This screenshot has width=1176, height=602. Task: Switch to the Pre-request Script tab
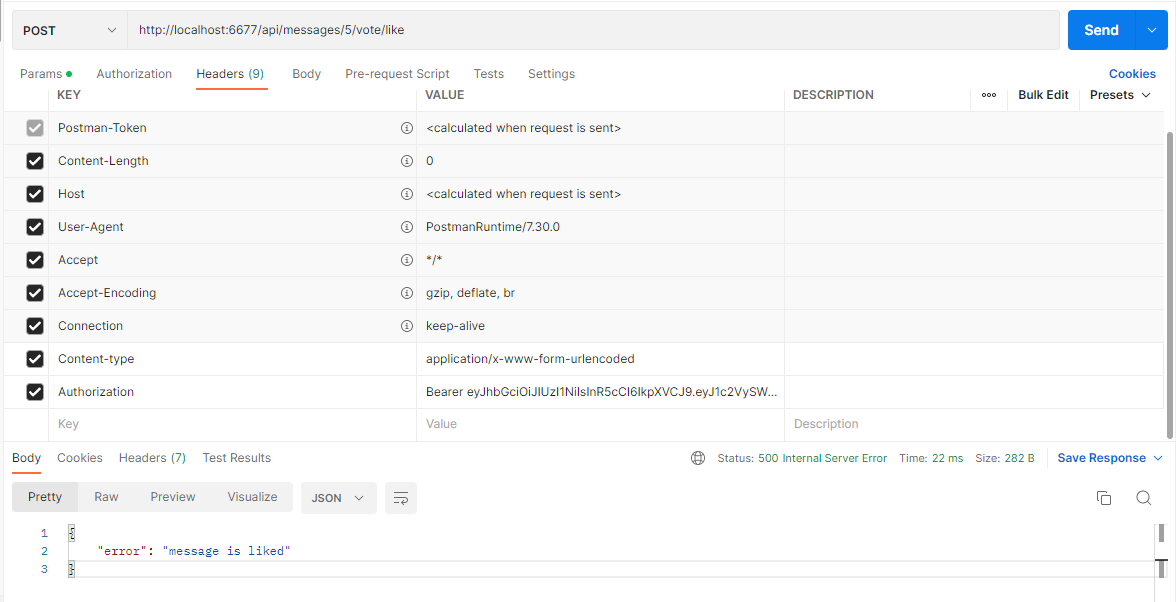398,73
